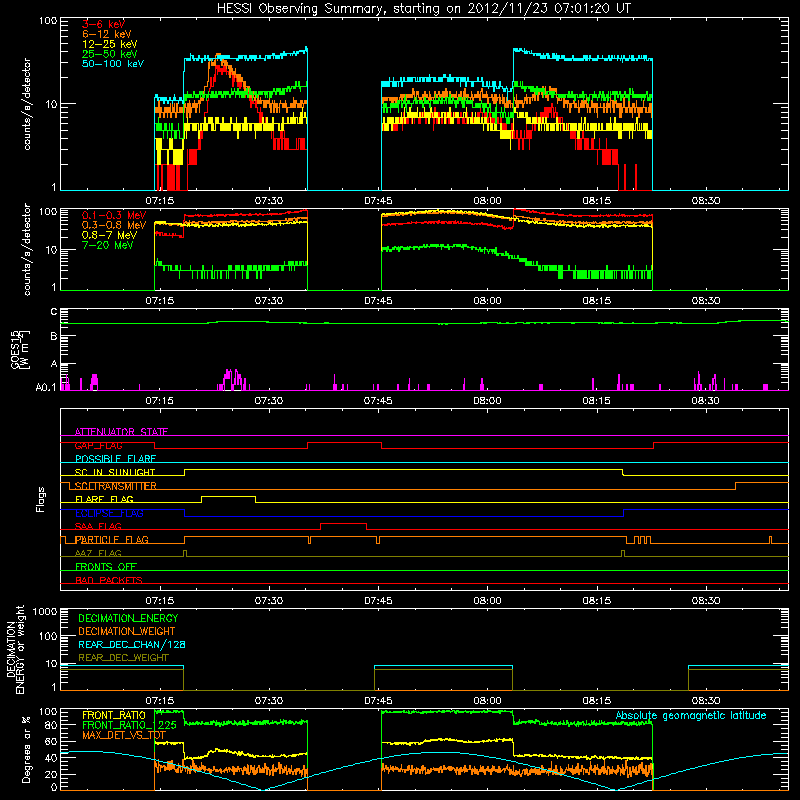
Task: Select the ATTENUATOR_STATE flag label
Action: click(x=121, y=432)
